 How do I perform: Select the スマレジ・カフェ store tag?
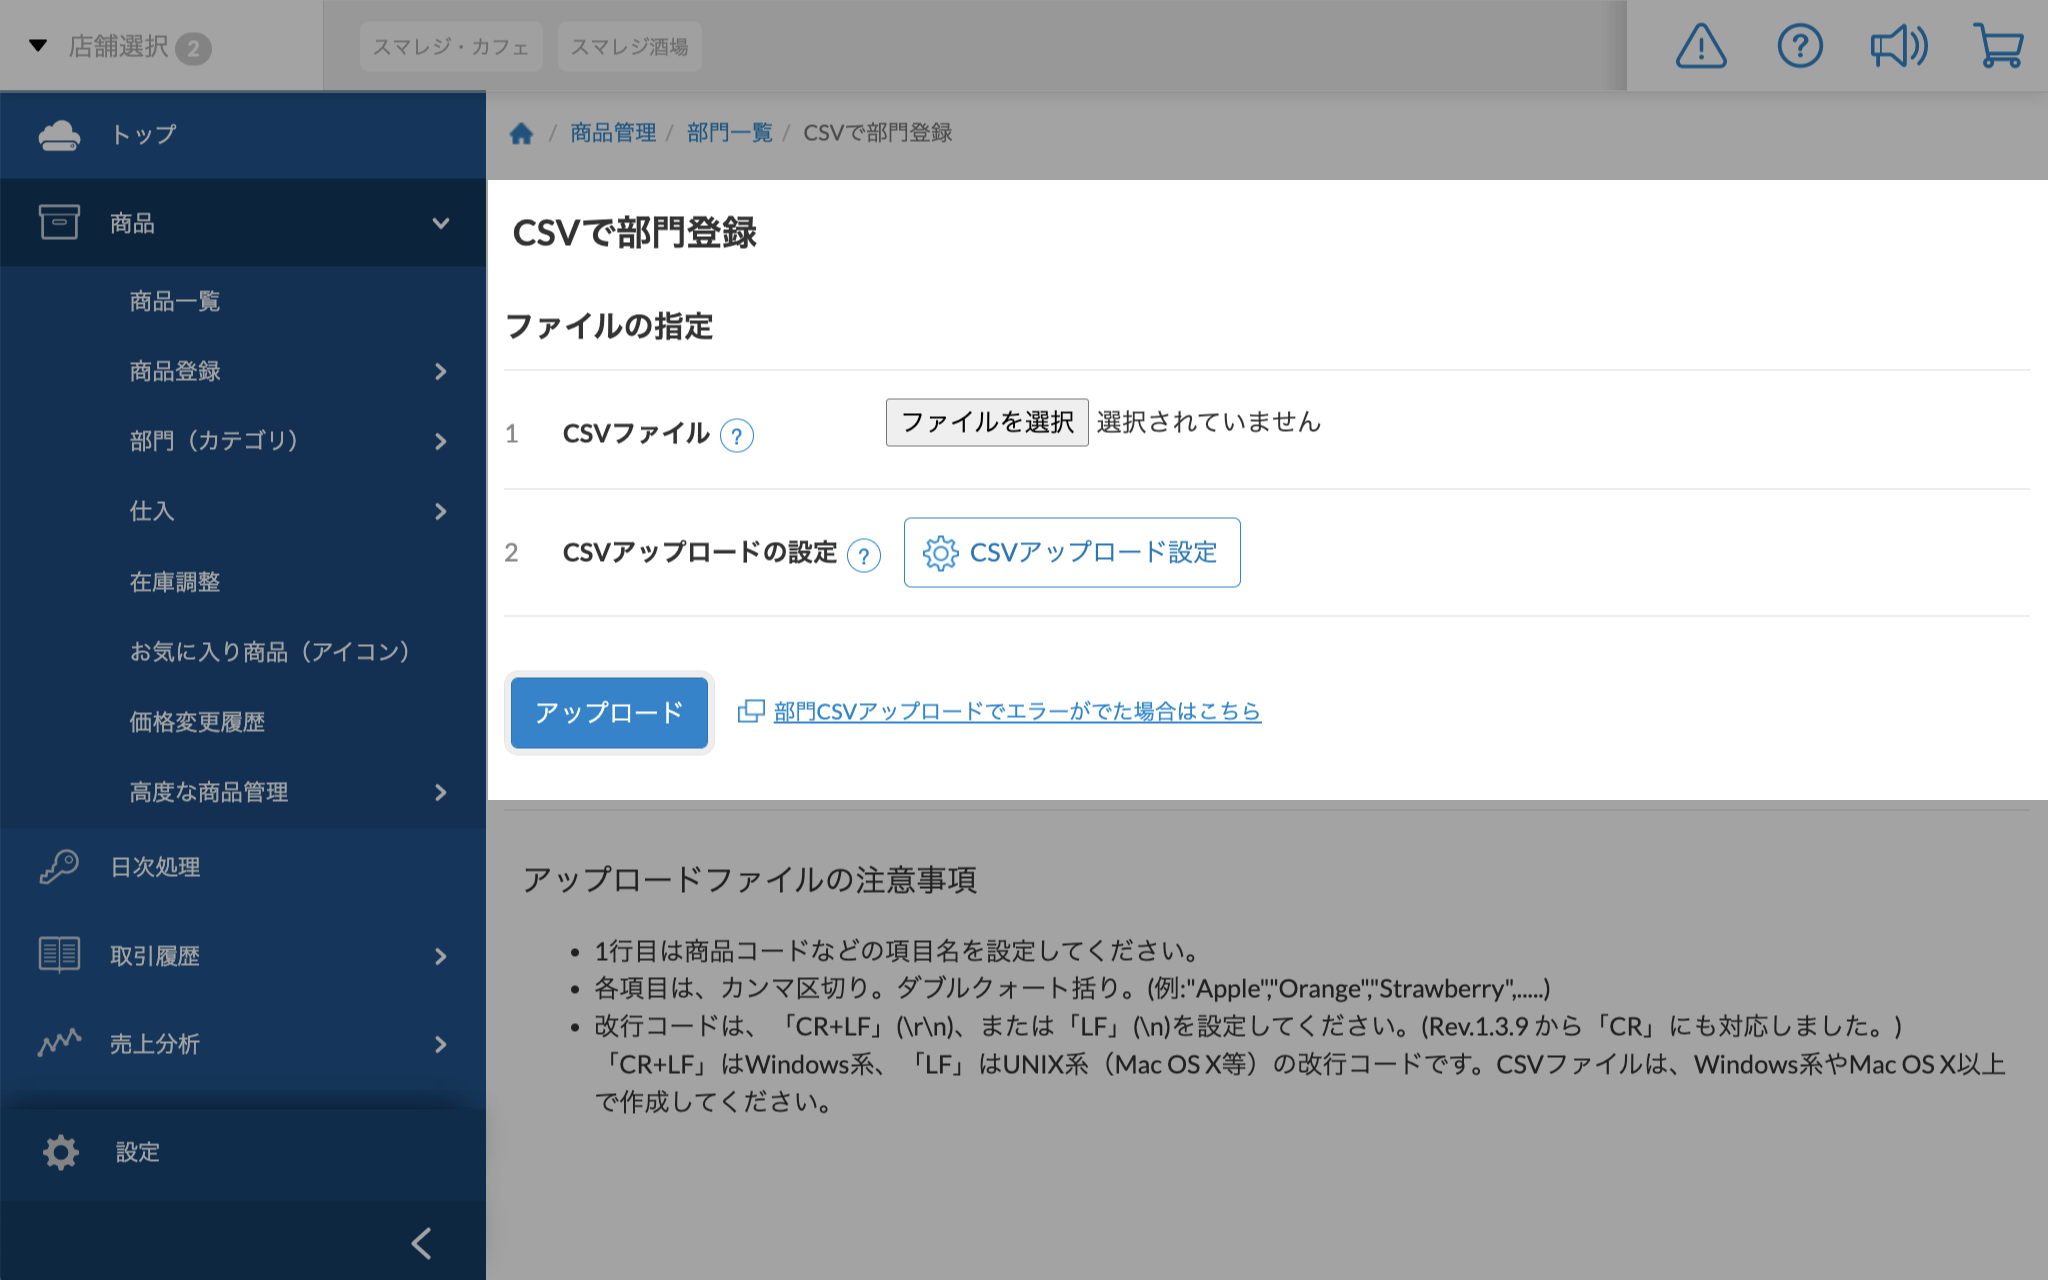pyautogui.click(x=451, y=47)
